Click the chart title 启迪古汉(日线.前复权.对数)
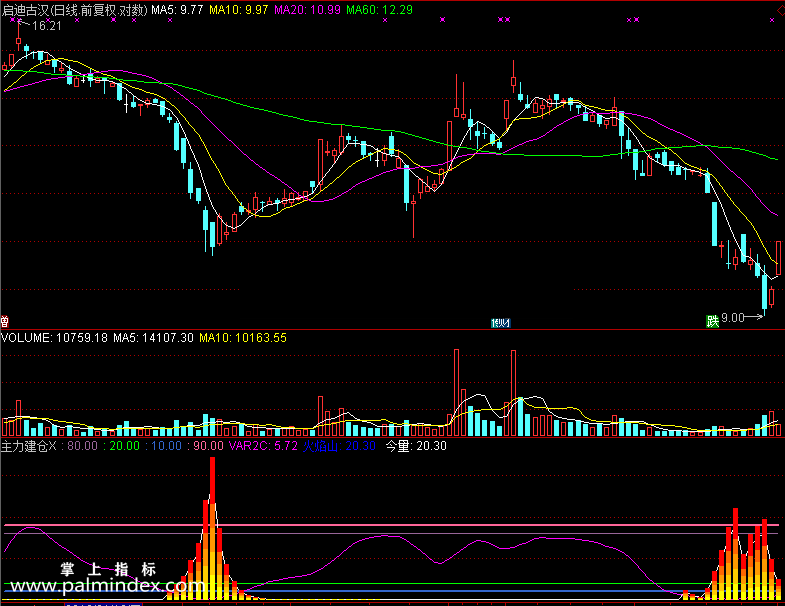The height and width of the screenshot is (606, 785). pyautogui.click(x=75, y=10)
